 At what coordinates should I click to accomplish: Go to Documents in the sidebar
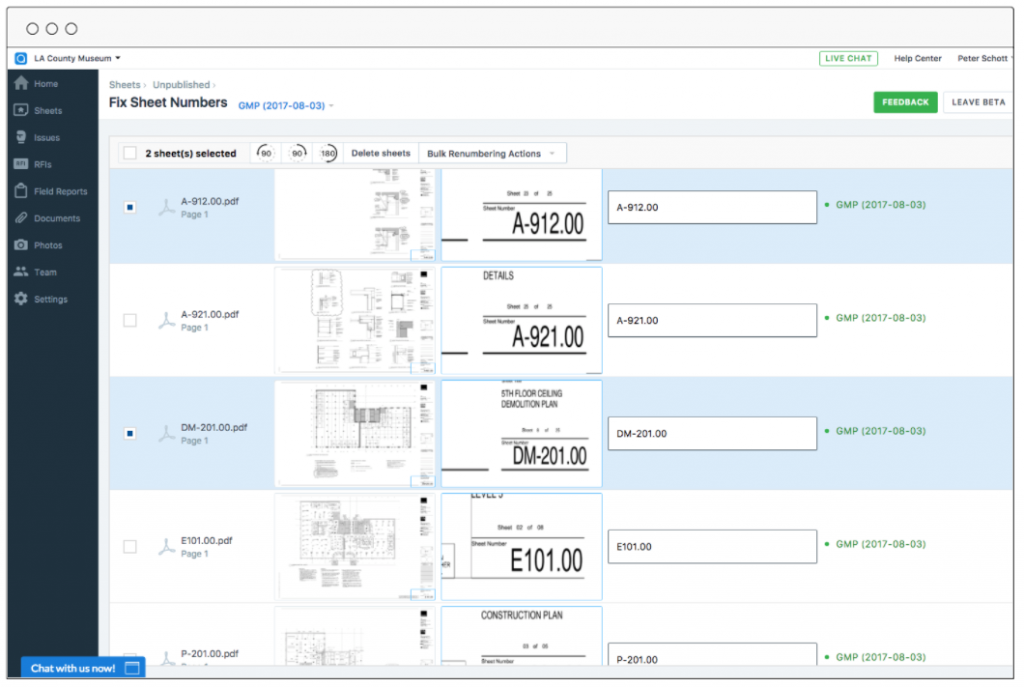tap(57, 218)
